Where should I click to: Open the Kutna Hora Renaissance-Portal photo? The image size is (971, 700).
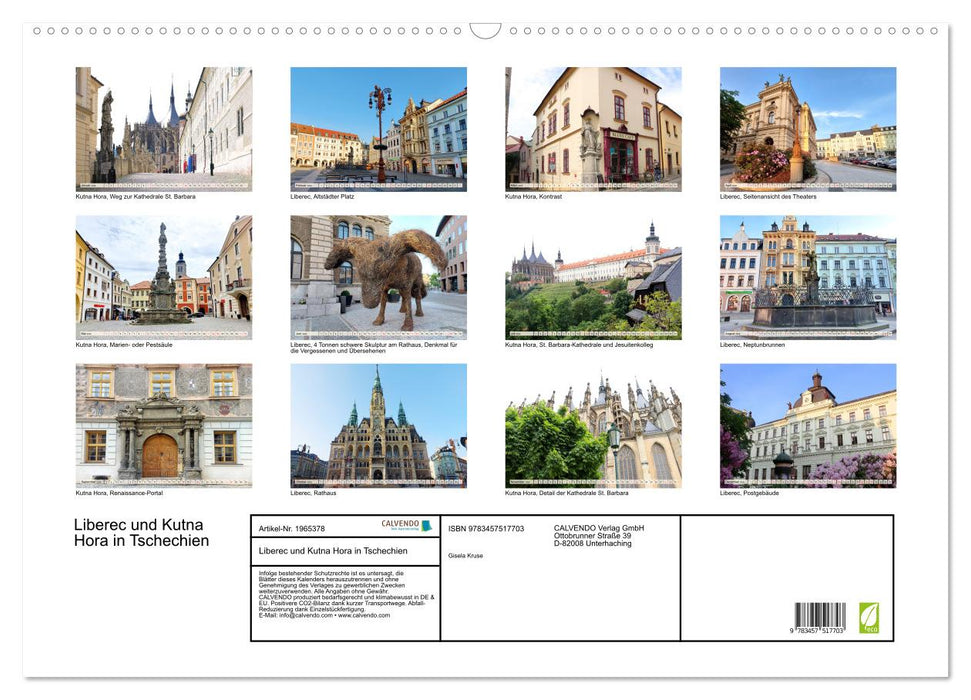163,425
